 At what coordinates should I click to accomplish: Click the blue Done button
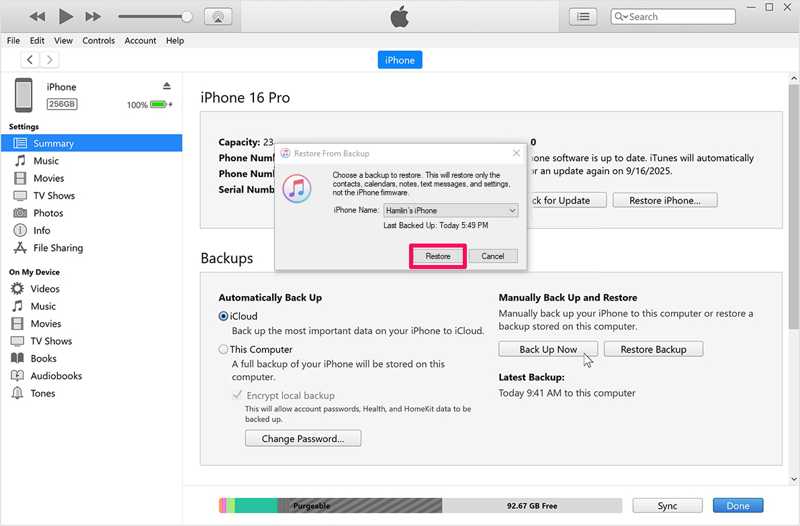click(738, 506)
